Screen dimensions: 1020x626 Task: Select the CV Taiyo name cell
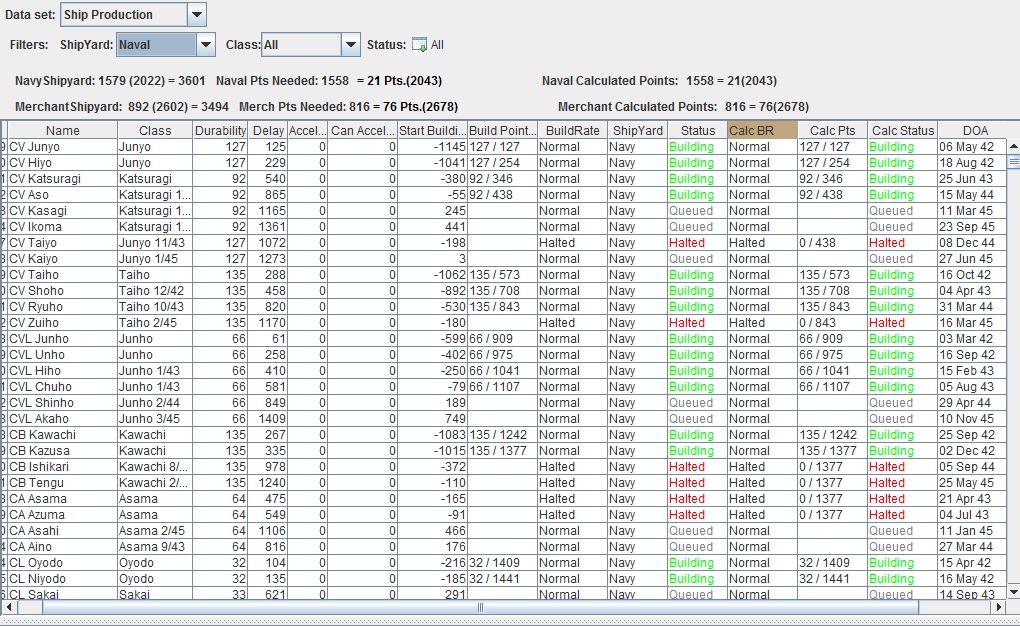pos(62,243)
